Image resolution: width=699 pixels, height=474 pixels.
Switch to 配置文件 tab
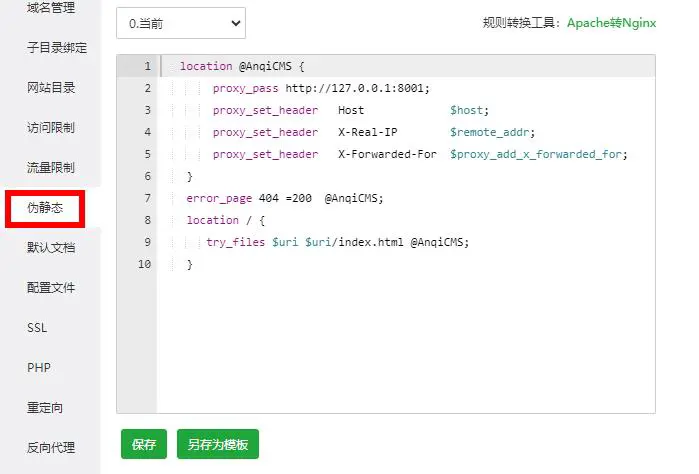point(50,288)
